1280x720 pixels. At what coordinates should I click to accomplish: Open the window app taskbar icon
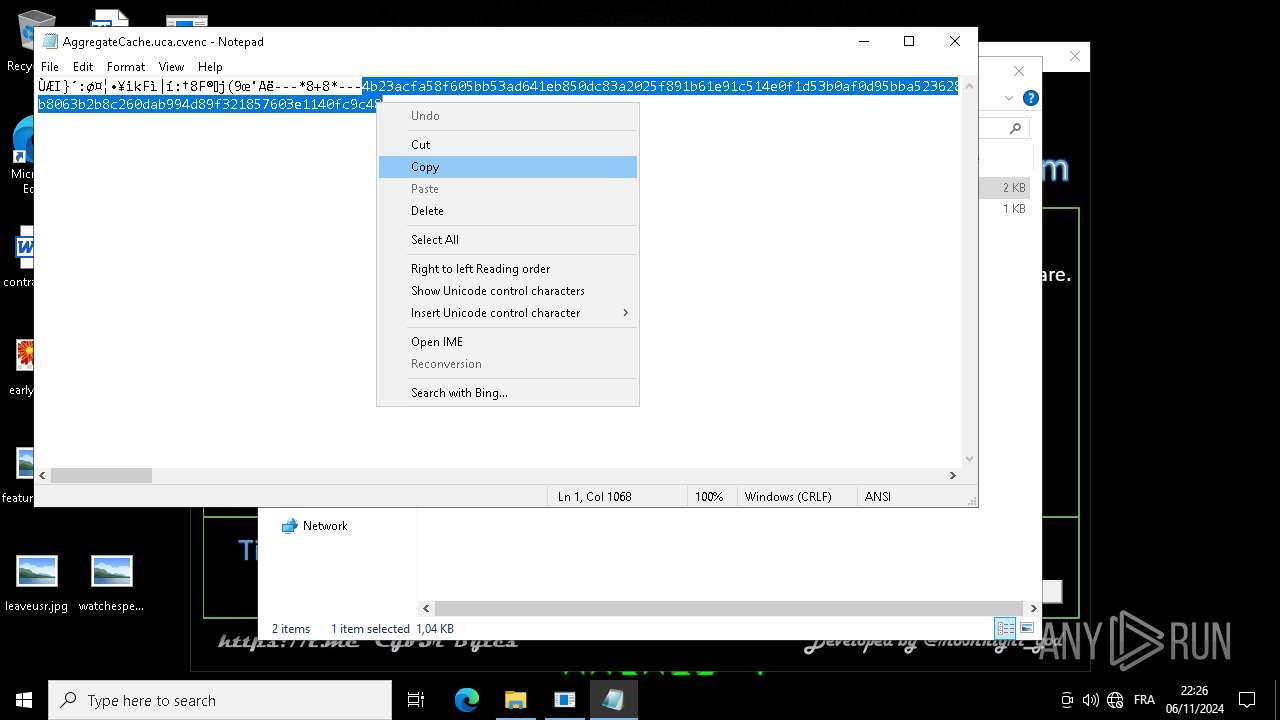[564, 700]
